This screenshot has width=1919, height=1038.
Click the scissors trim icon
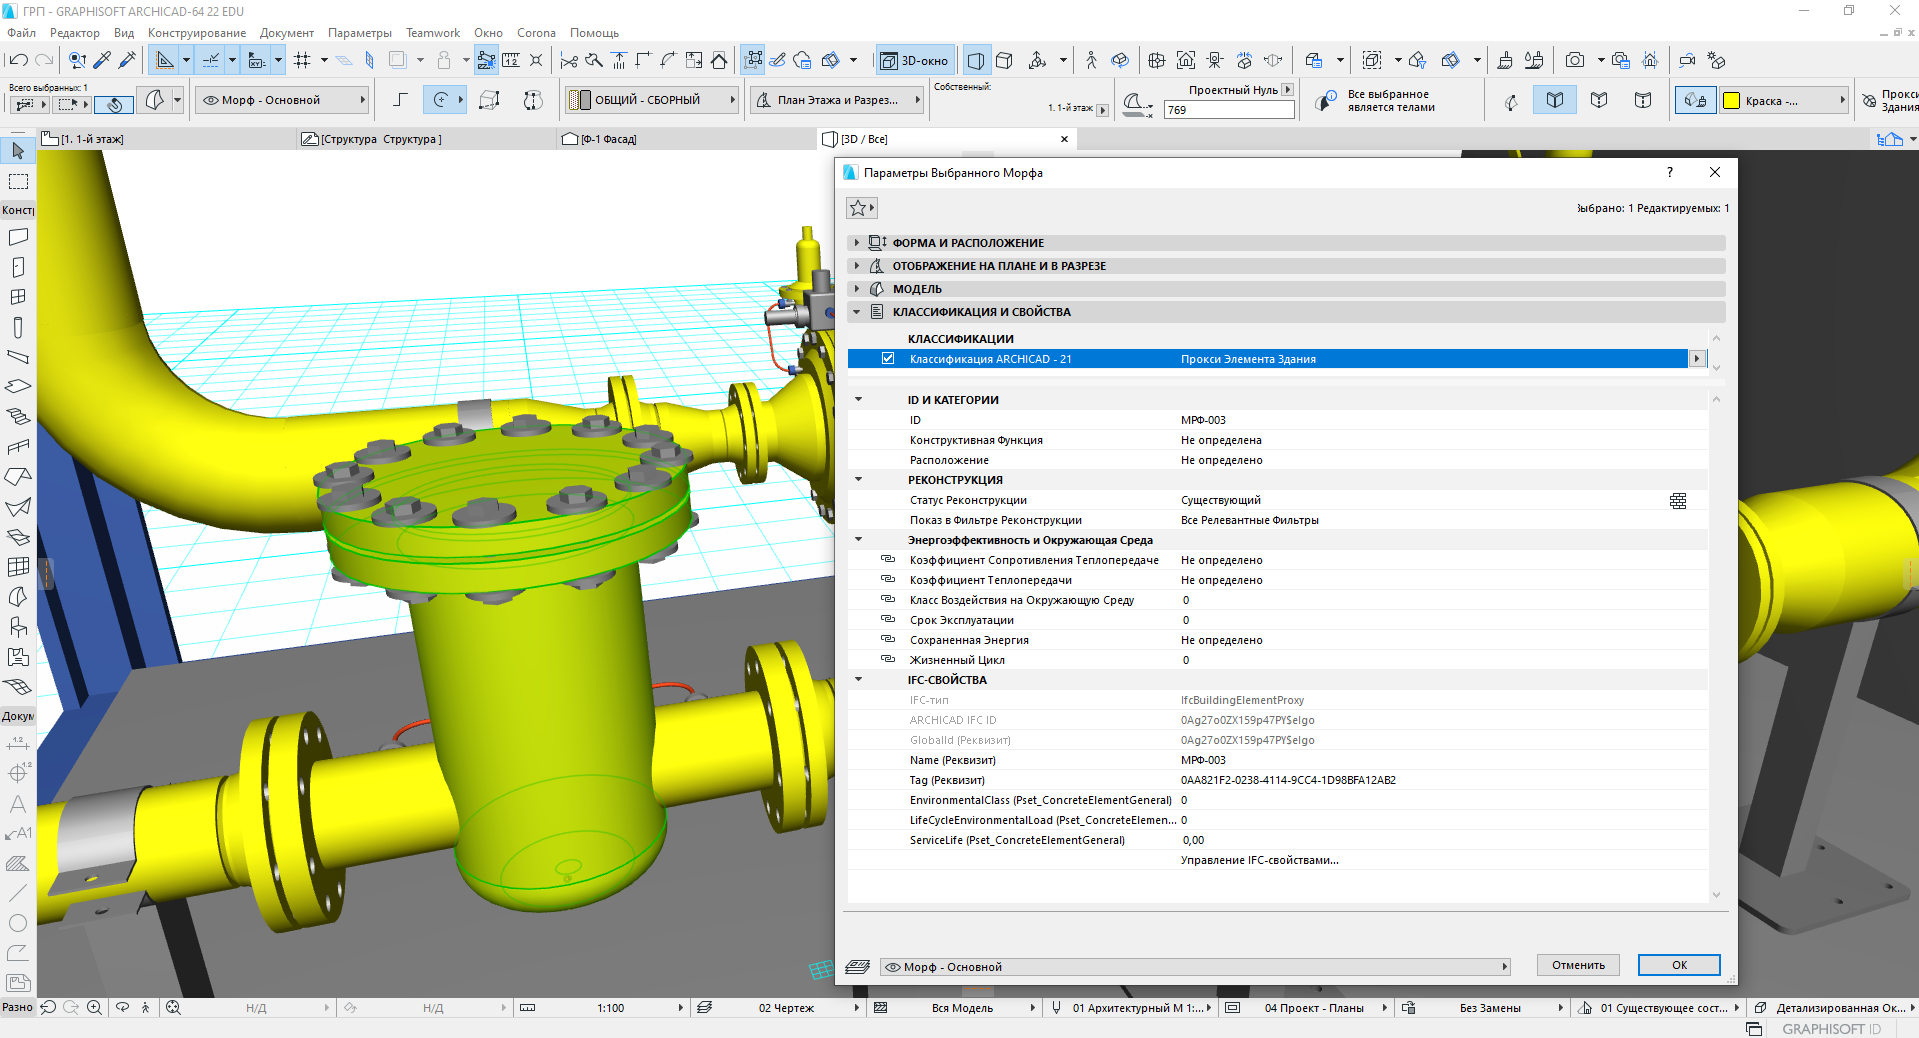(x=568, y=60)
